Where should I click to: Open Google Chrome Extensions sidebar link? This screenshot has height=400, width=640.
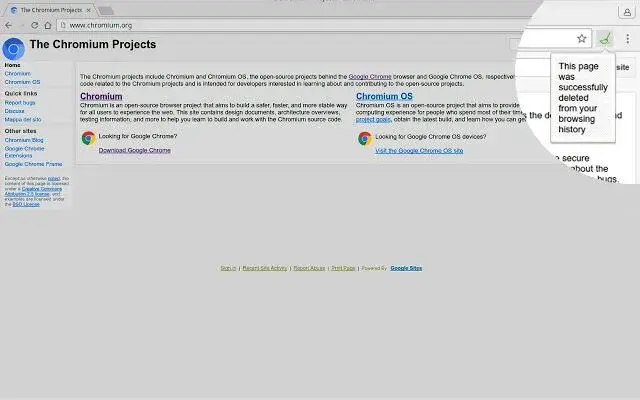24,152
